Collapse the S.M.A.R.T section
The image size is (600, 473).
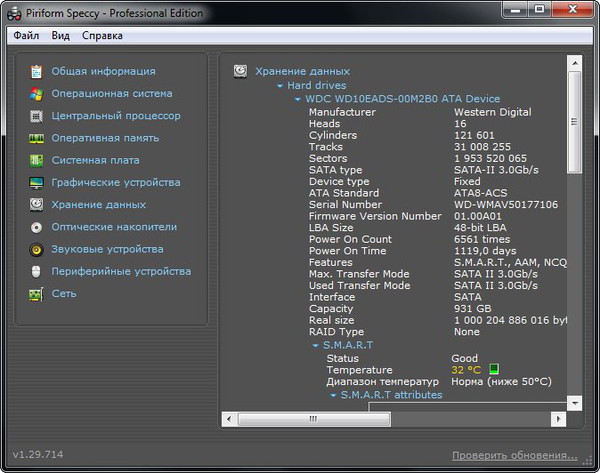point(315,345)
